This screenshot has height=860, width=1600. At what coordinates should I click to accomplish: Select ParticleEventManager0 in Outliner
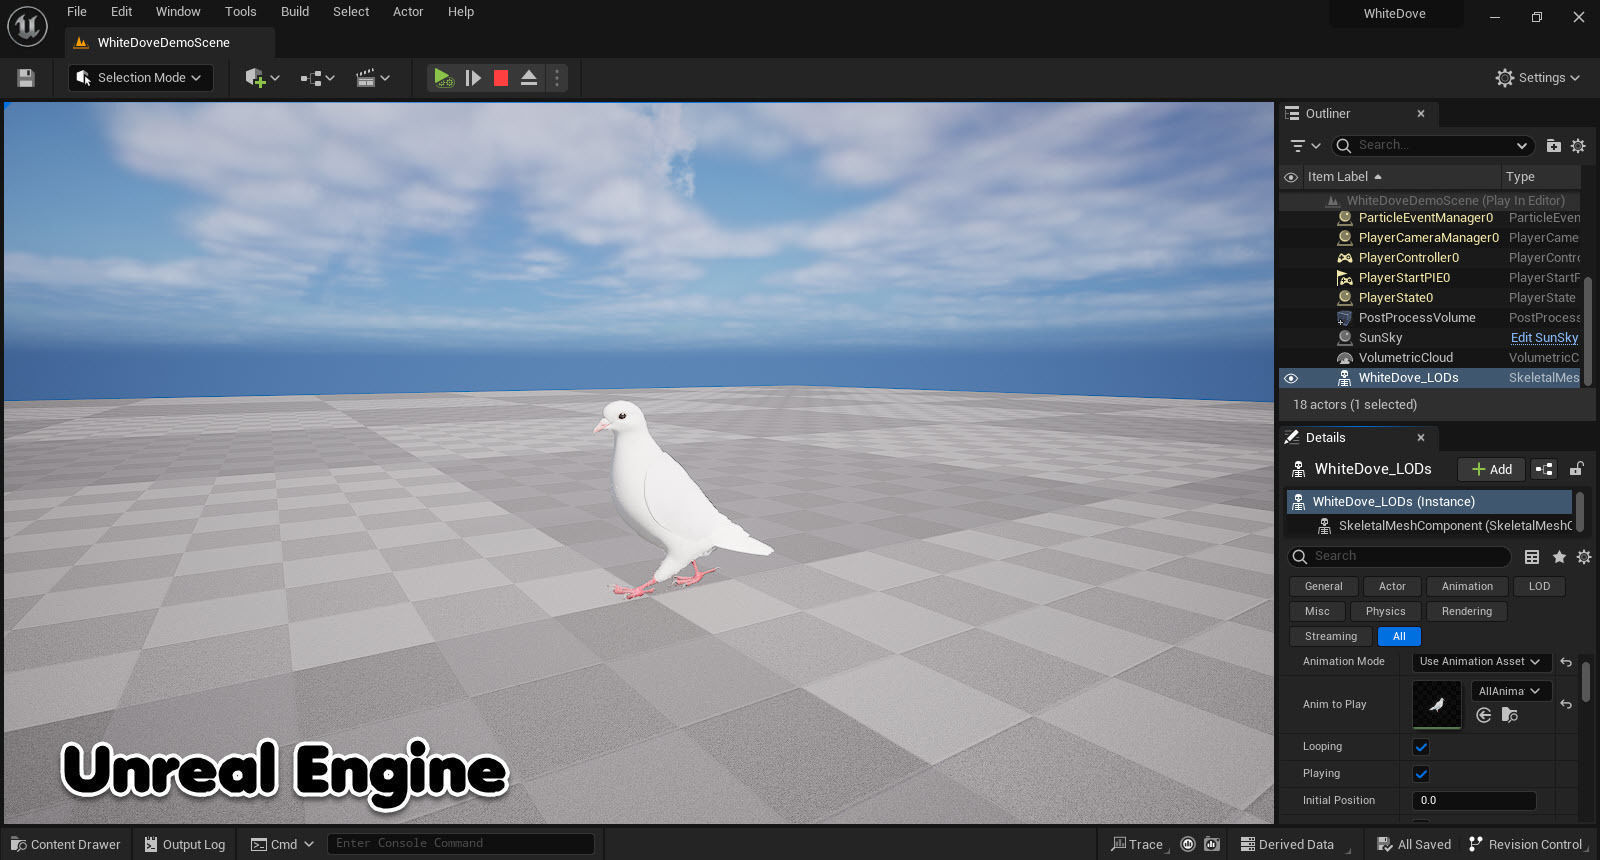pos(1425,218)
